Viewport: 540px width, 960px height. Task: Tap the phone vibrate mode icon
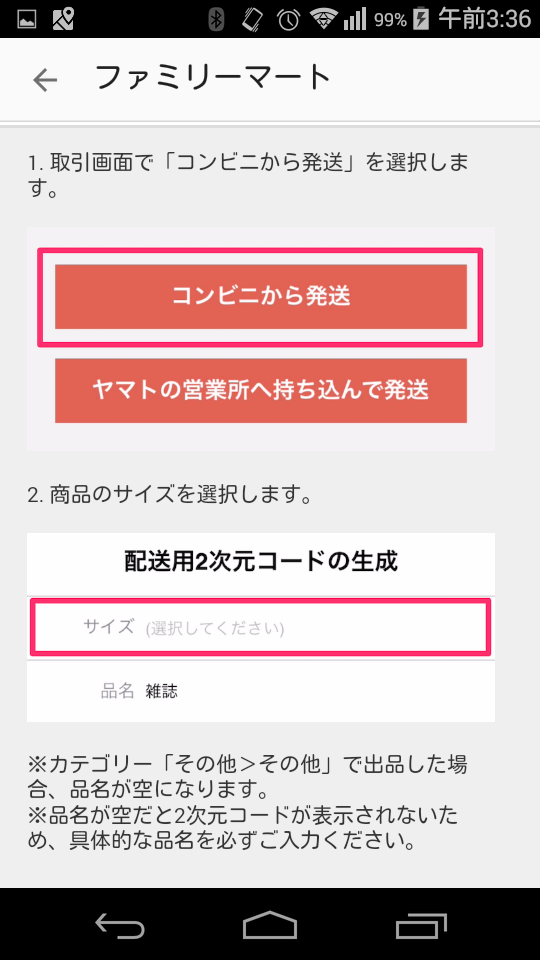pos(252,20)
